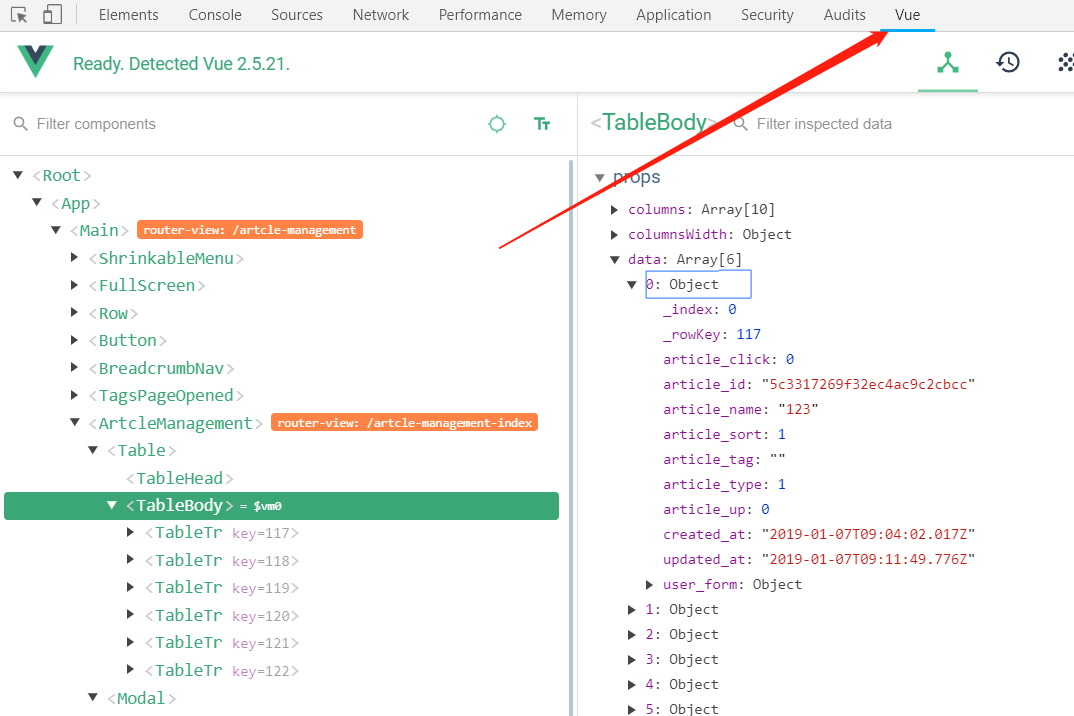This screenshot has height=716, width=1074.
Task: Click the select component target icon
Action: tap(497, 124)
